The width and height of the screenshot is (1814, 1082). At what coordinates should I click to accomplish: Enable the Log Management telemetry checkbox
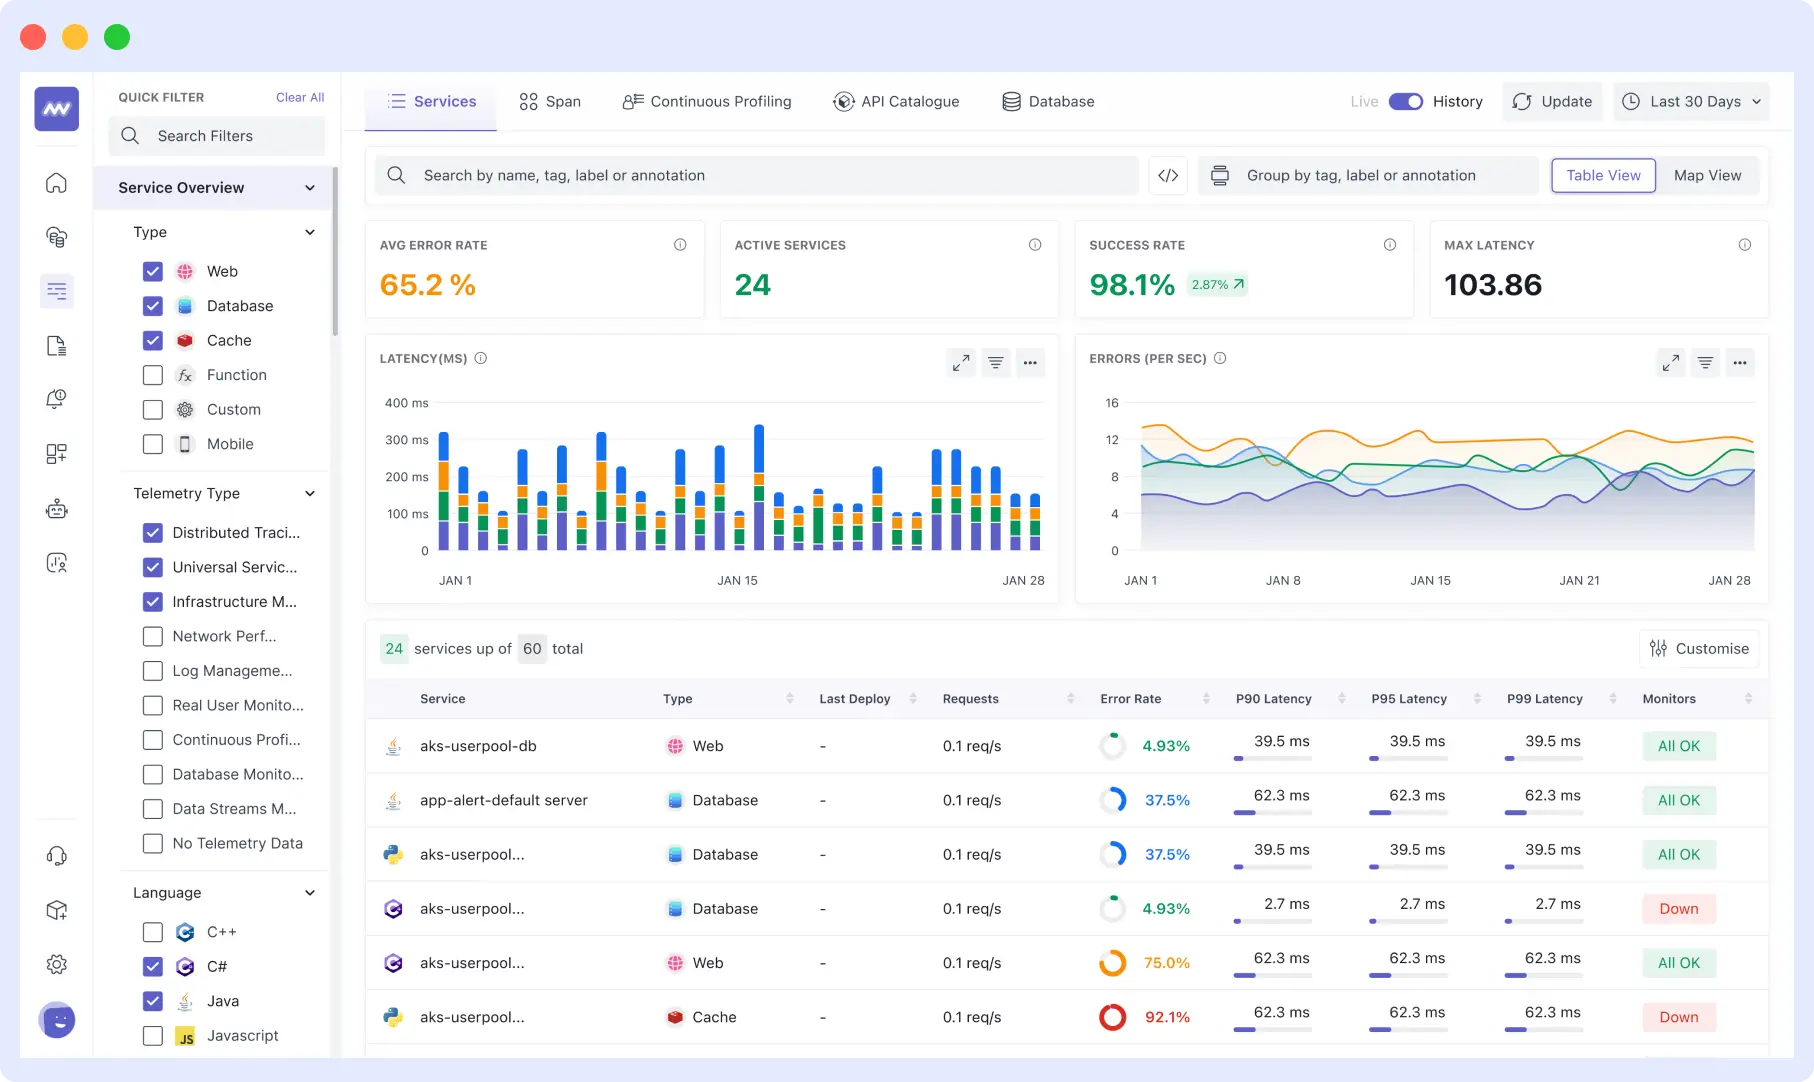152,671
